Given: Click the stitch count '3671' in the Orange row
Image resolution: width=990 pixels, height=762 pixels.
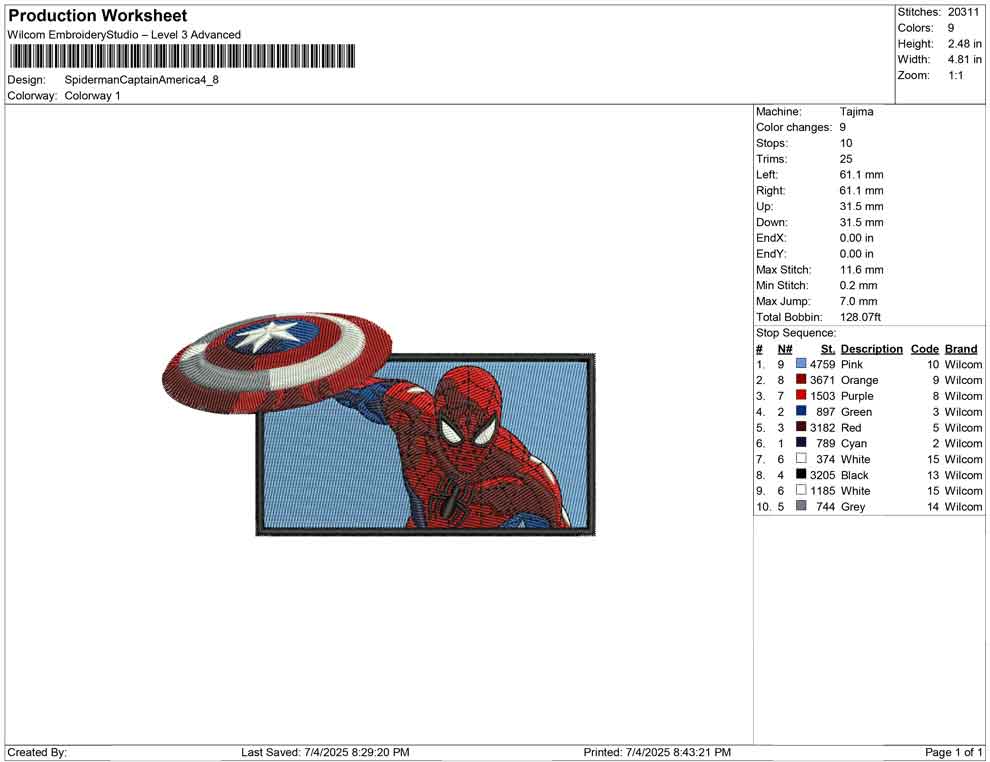Looking at the screenshot, I should click(822, 379).
